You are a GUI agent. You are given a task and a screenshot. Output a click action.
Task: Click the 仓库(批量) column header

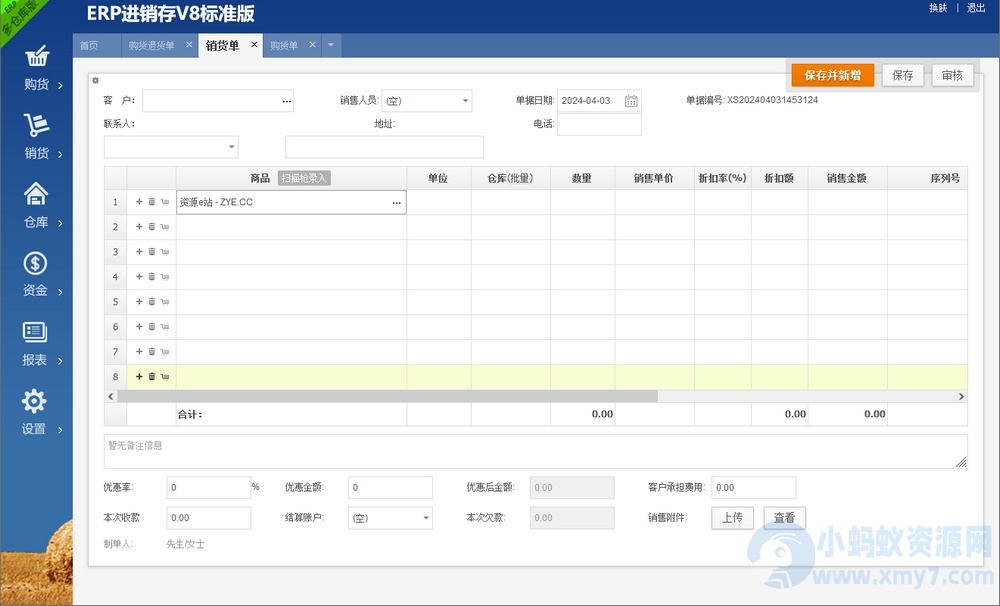510,178
